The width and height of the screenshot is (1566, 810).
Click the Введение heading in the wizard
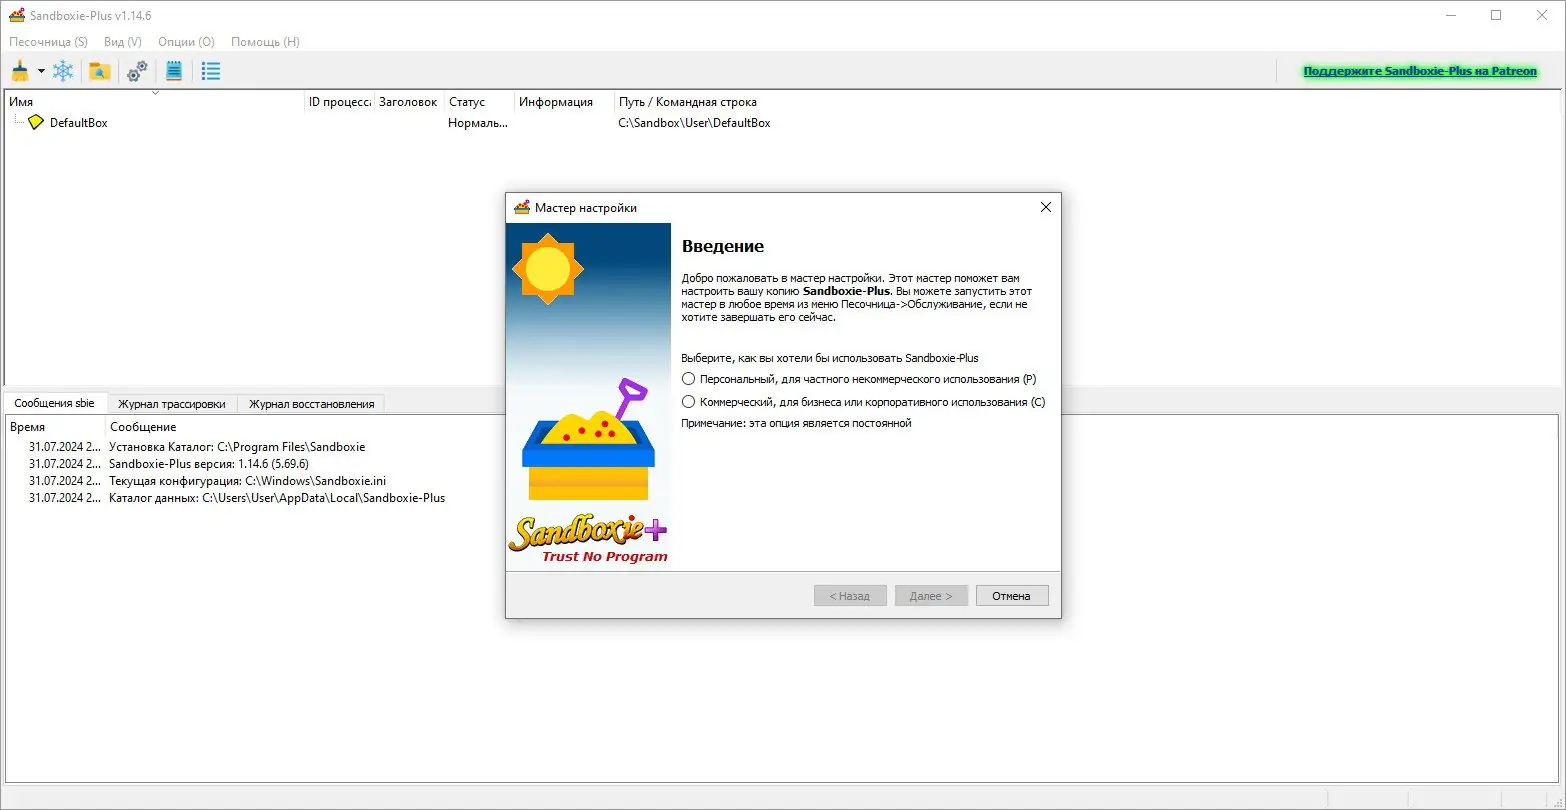pos(722,246)
